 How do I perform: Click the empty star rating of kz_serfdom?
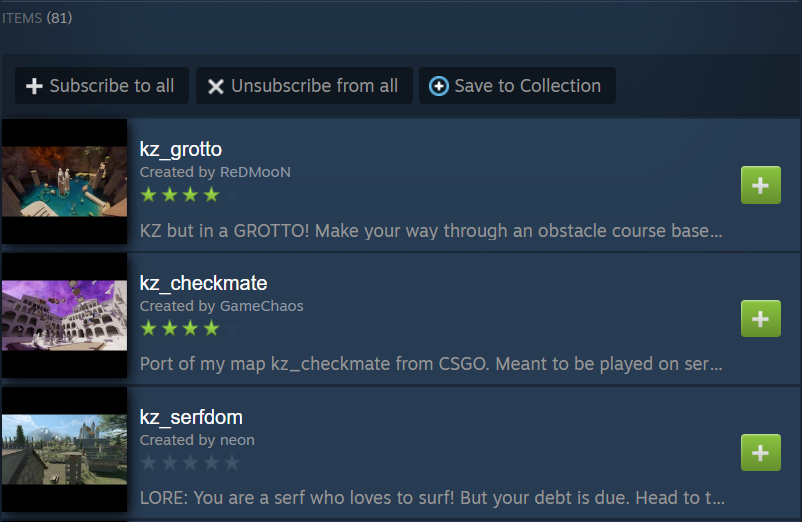pyautogui.click(x=190, y=463)
